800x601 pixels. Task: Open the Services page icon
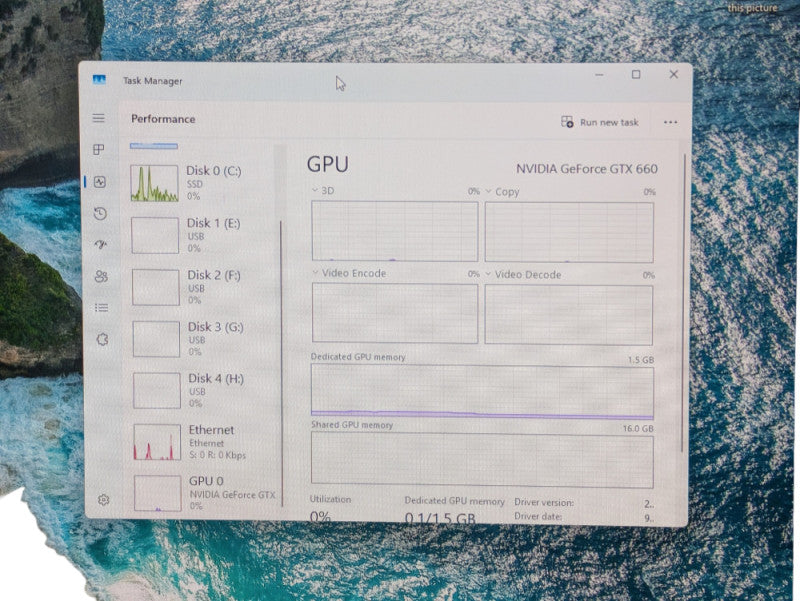pyautogui.click(x=103, y=339)
